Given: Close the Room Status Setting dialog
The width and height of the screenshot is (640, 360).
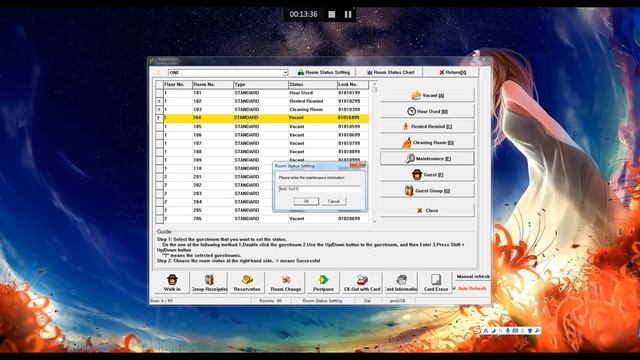Looking at the screenshot, I should [358, 165].
